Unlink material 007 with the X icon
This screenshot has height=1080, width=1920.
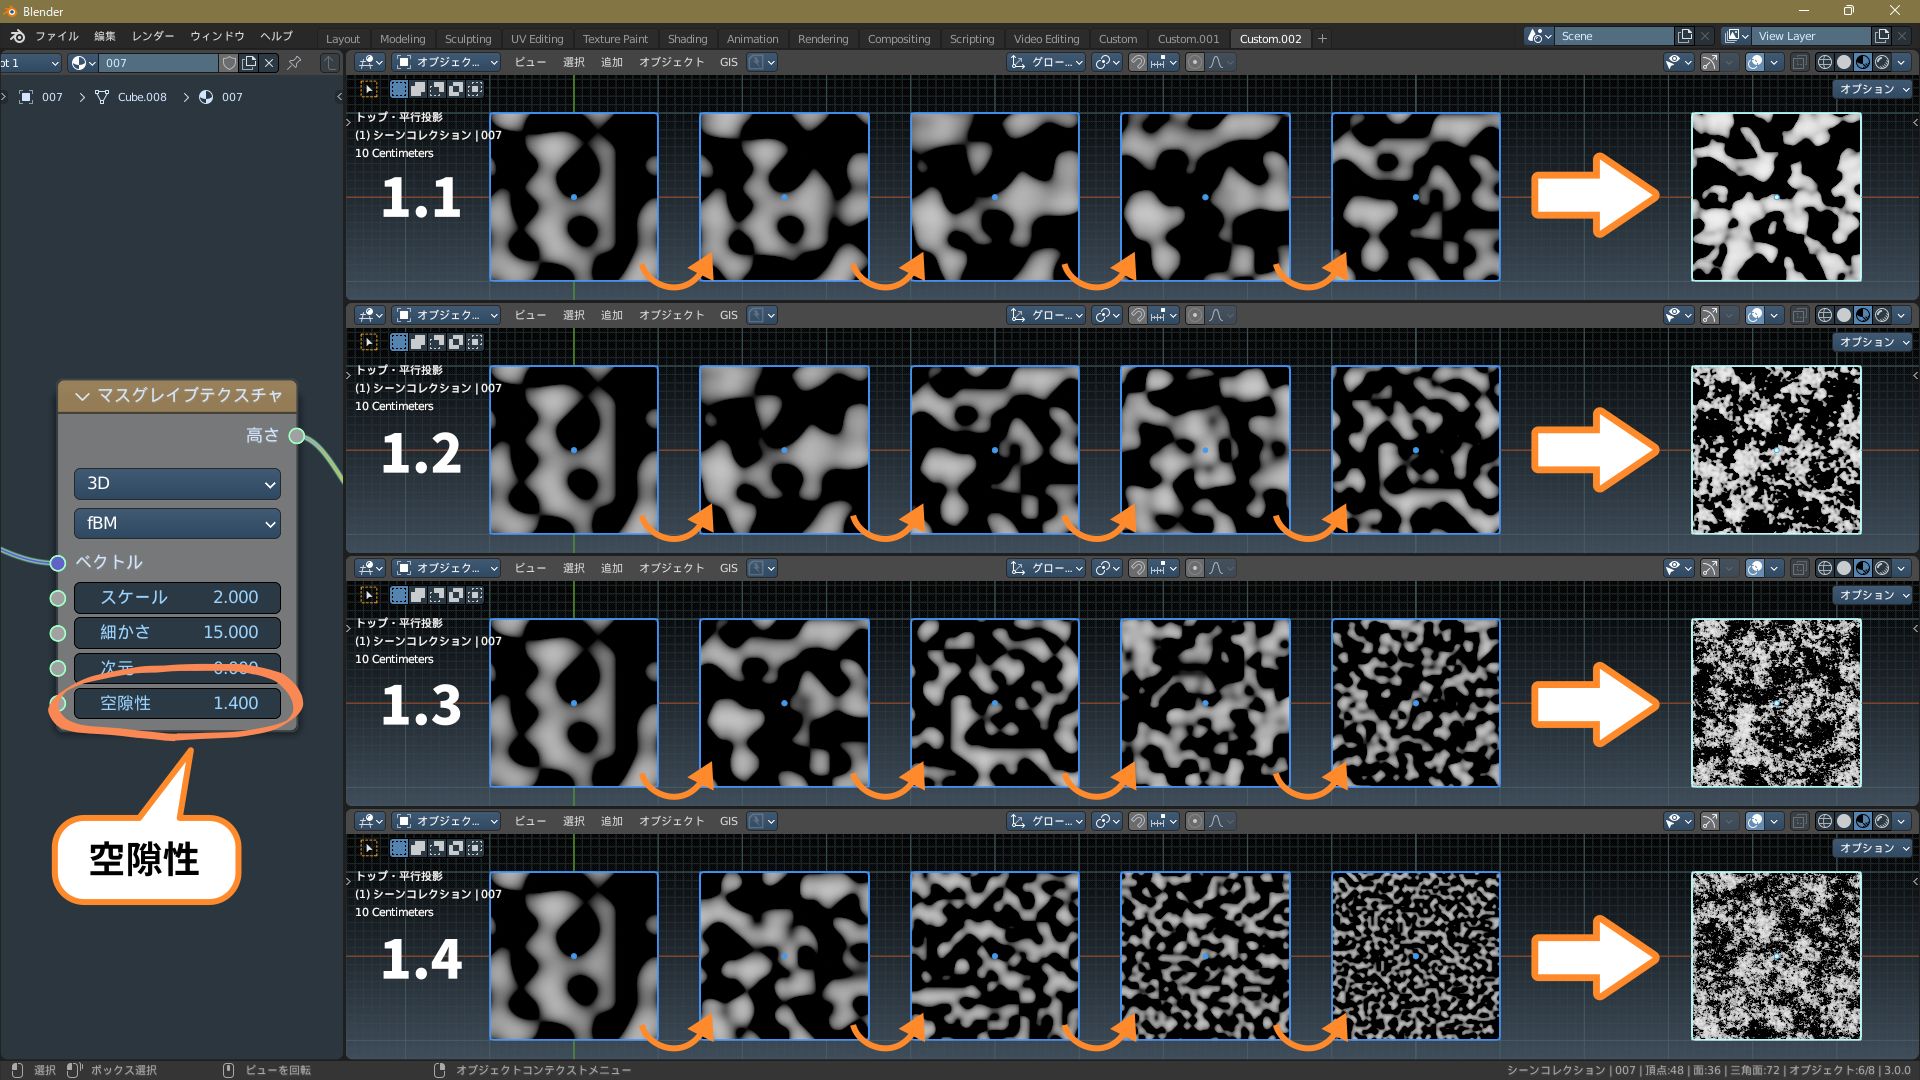tap(269, 63)
